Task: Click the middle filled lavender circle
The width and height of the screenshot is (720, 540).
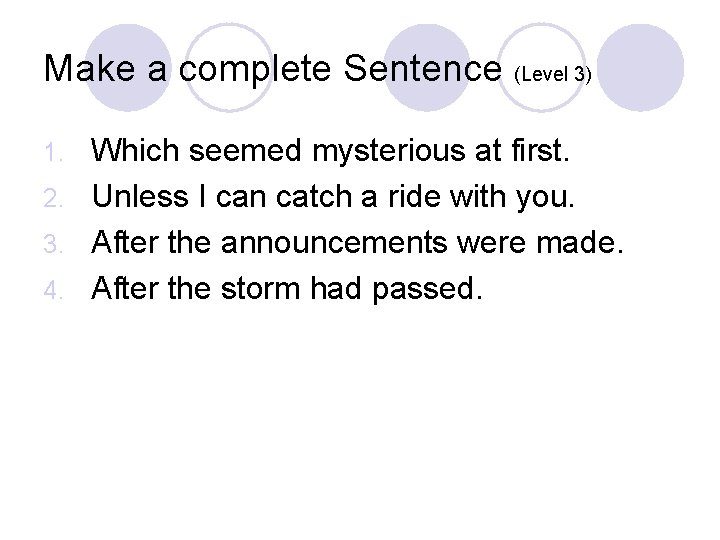Action: (x=427, y=68)
